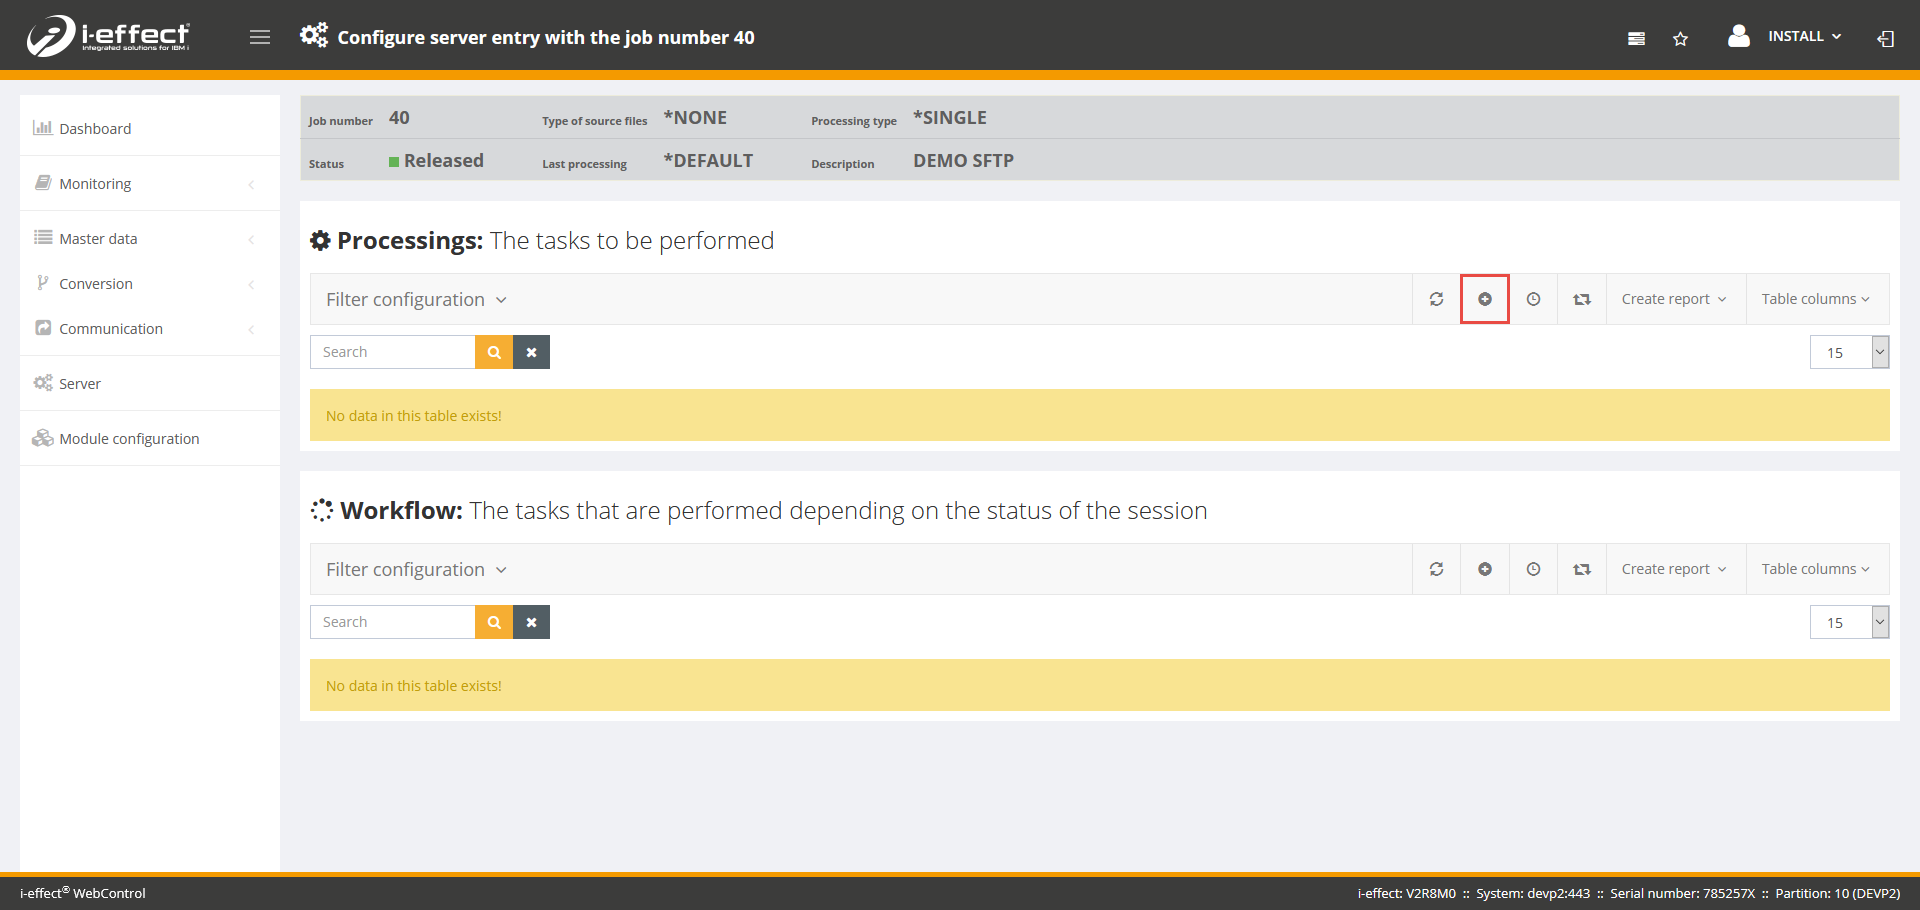Click the add button in Workflow toolbar
The width and height of the screenshot is (1920, 910).
click(x=1485, y=569)
